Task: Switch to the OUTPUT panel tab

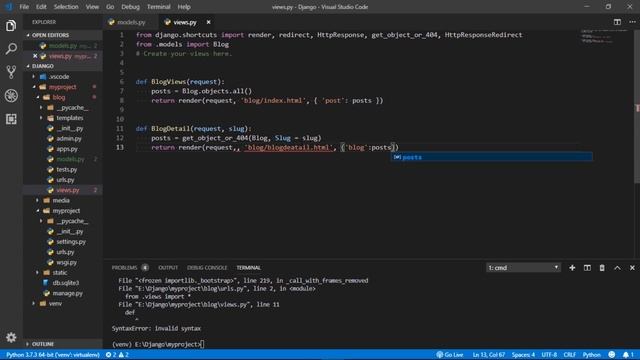Action: [168, 268]
